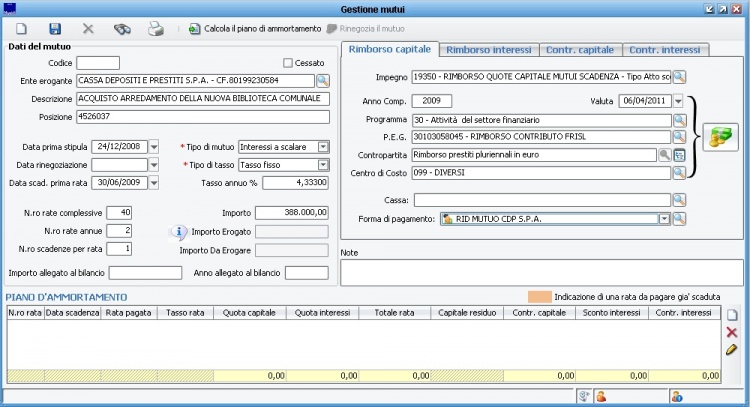Image resolution: width=750 pixels, height=407 pixels.
Task: Click search icon beside Impegno field
Action: click(679, 76)
